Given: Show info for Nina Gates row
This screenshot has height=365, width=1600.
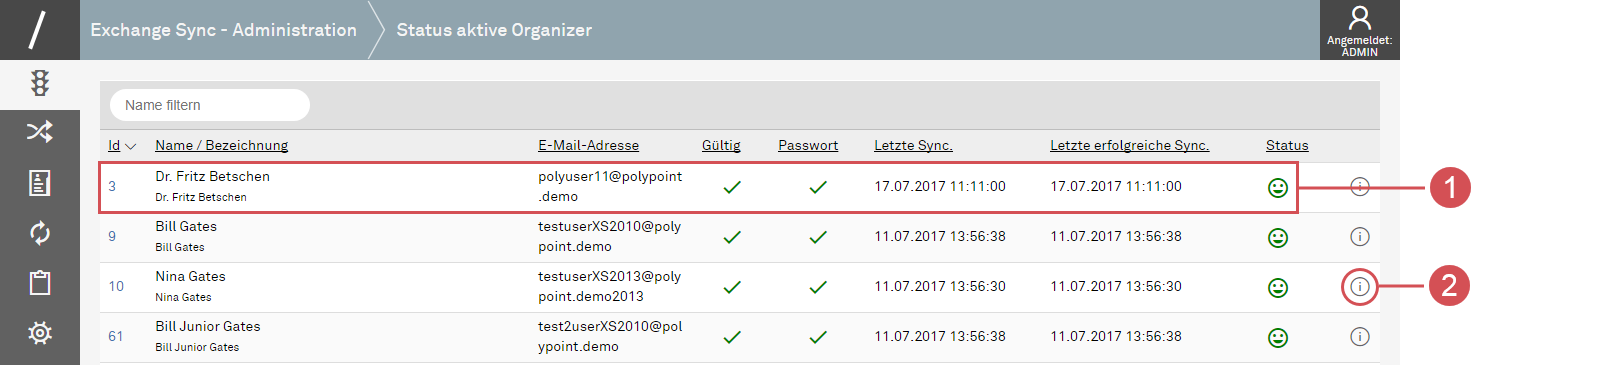Looking at the screenshot, I should [x=1359, y=287].
